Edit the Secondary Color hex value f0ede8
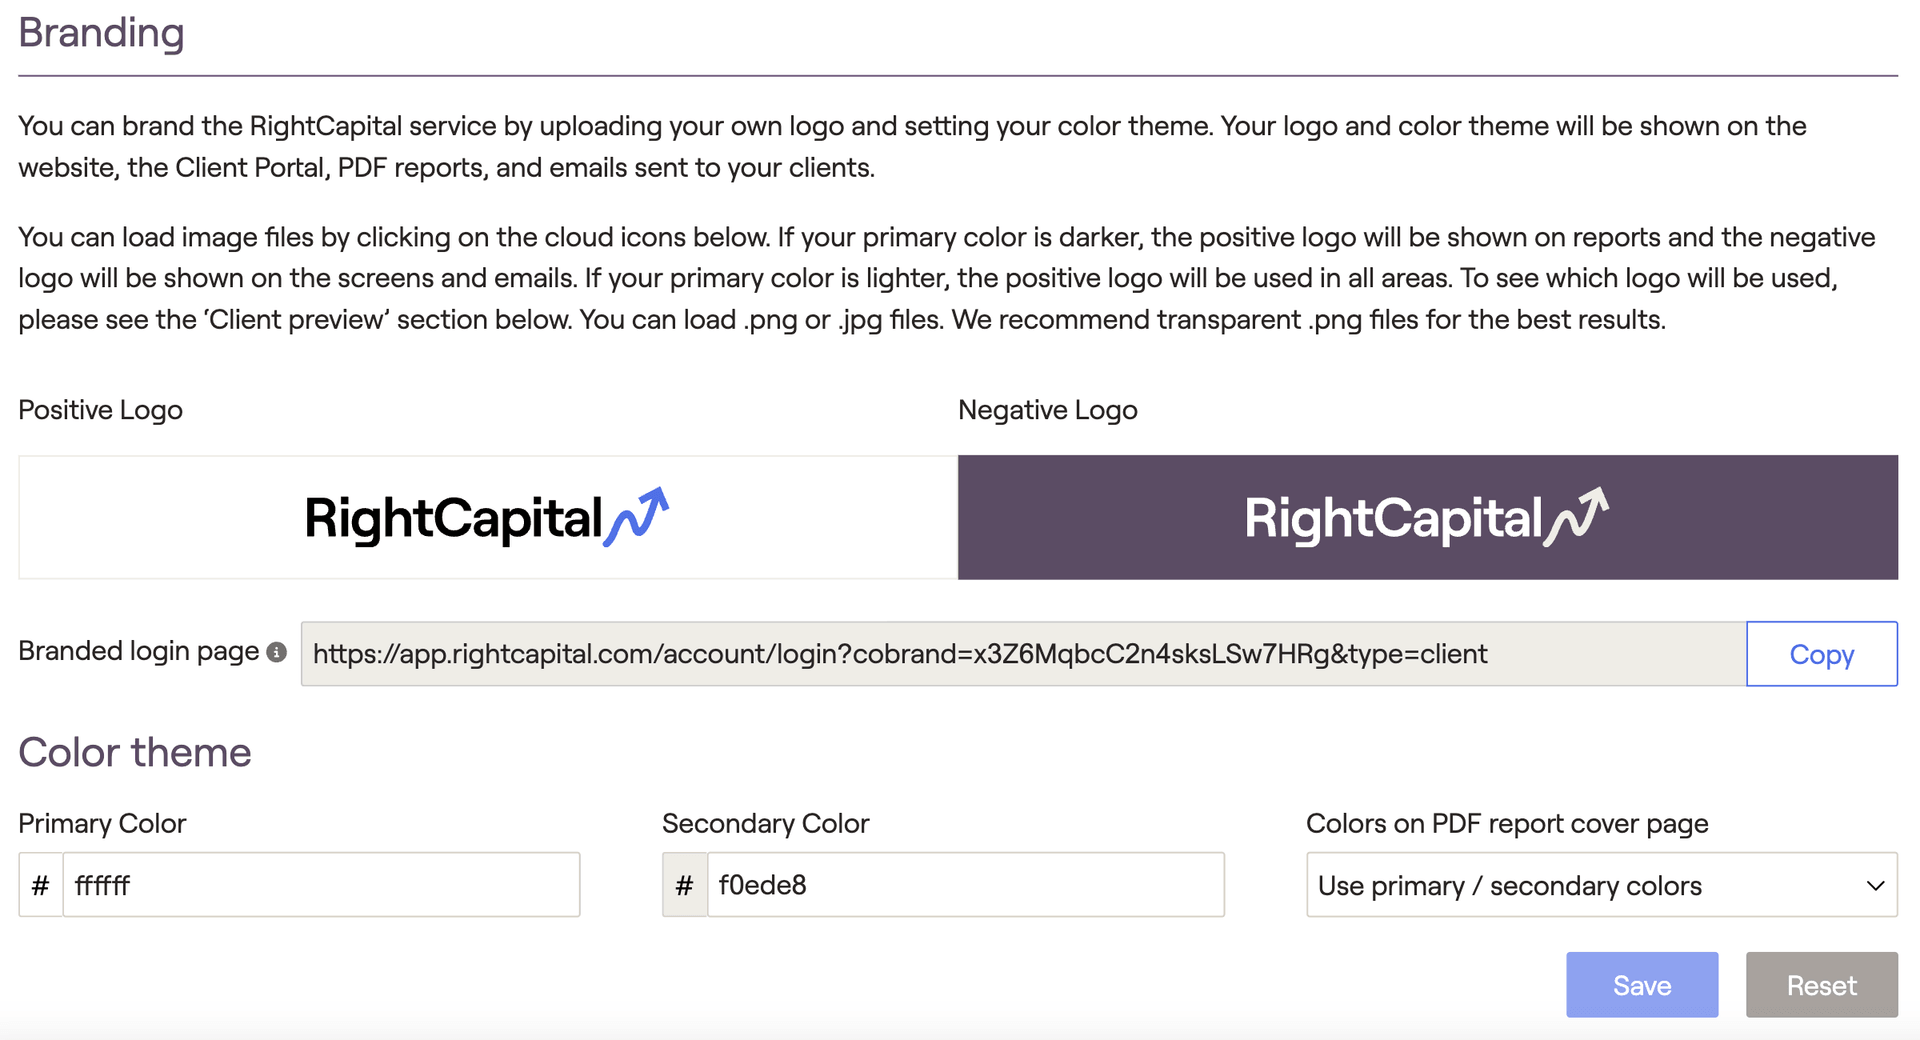Image resolution: width=1920 pixels, height=1040 pixels. (x=965, y=885)
